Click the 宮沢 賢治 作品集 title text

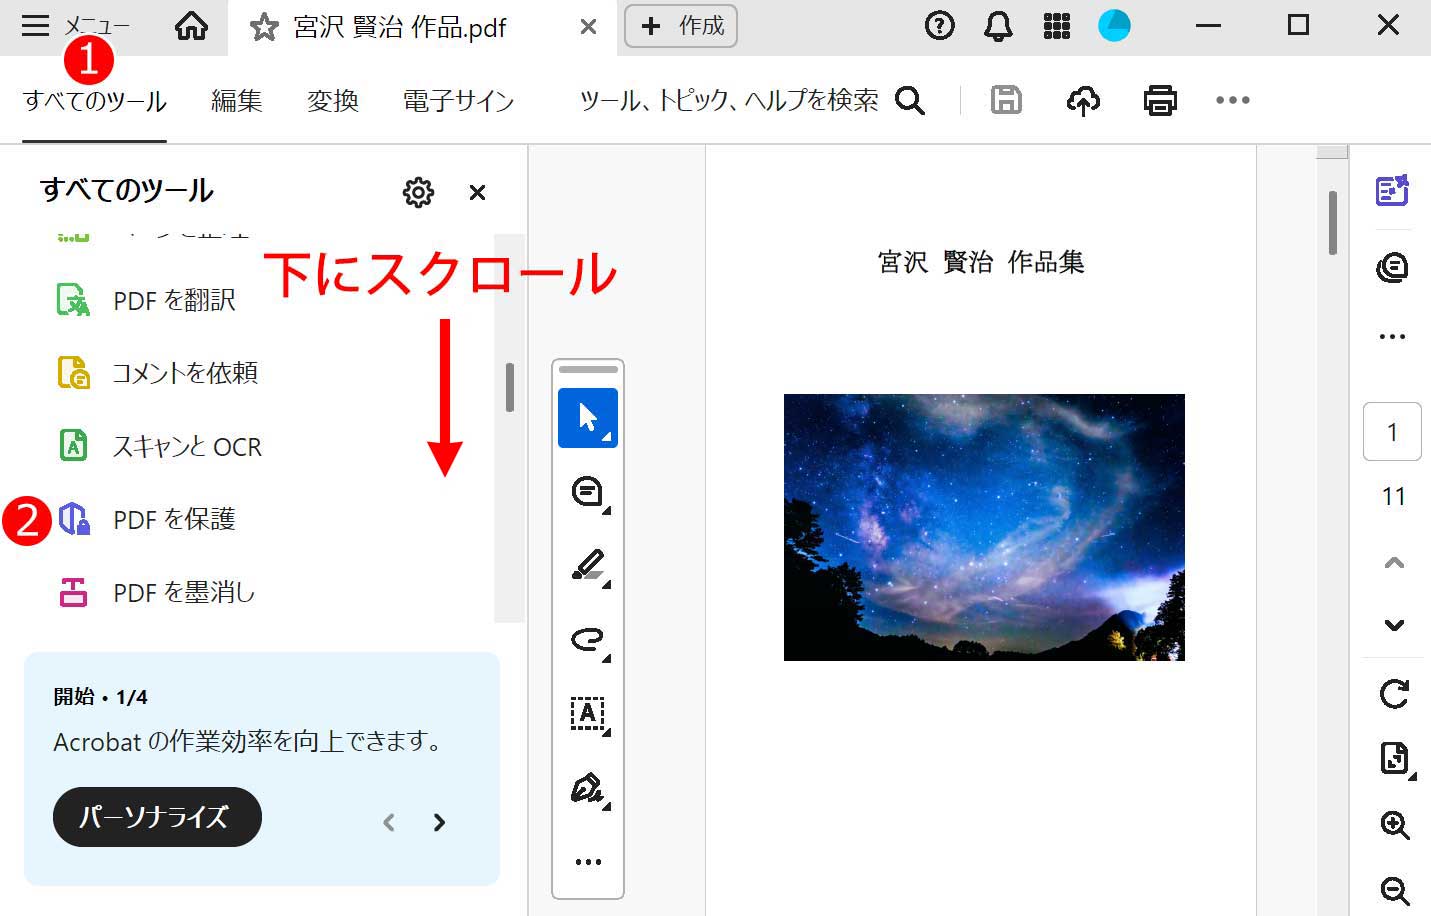(x=981, y=262)
